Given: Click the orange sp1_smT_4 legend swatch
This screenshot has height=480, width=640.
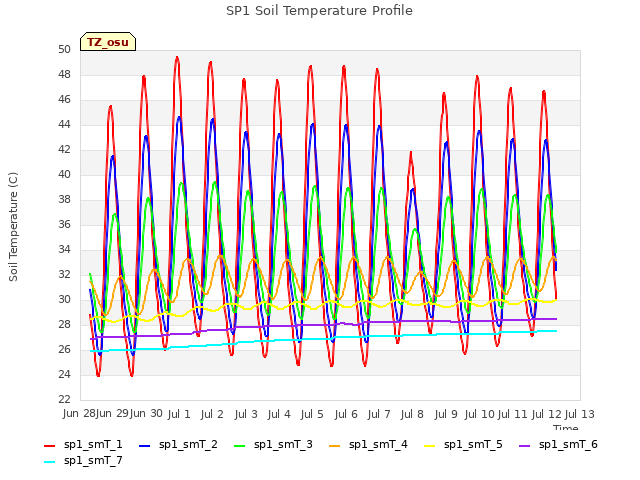Looking at the screenshot, I should (x=335, y=446).
